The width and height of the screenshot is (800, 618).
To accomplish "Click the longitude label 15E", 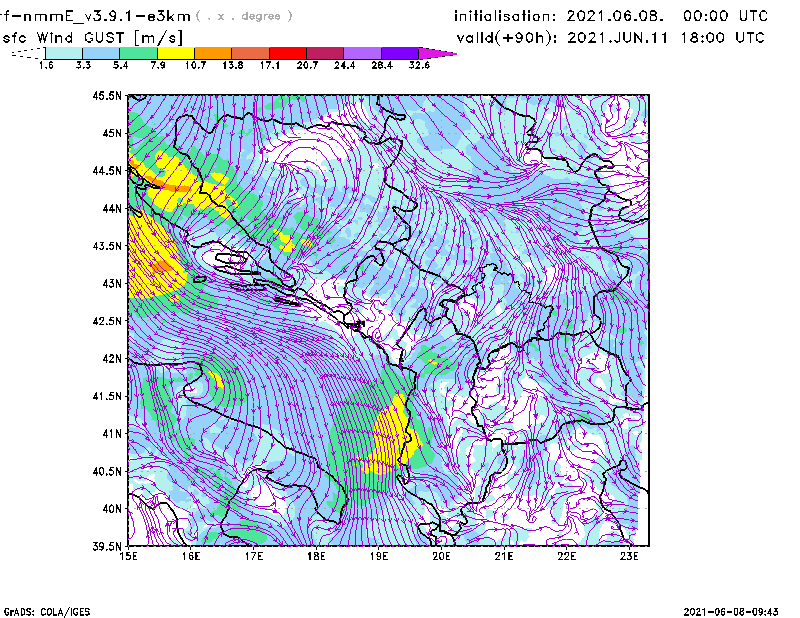I will point(128,556).
